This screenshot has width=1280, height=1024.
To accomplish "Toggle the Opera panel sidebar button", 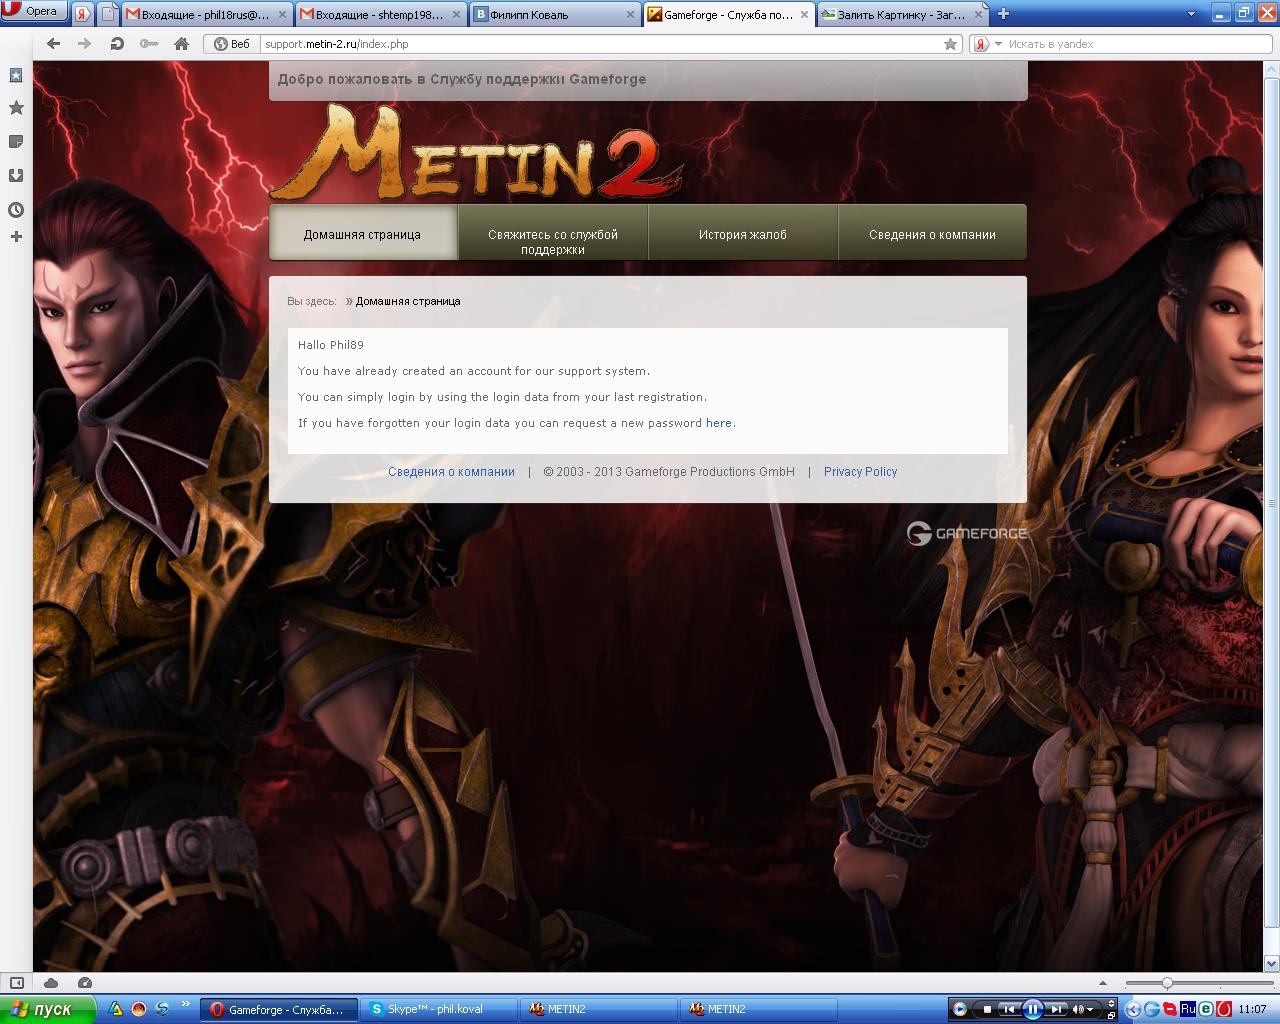I will point(16,983).
